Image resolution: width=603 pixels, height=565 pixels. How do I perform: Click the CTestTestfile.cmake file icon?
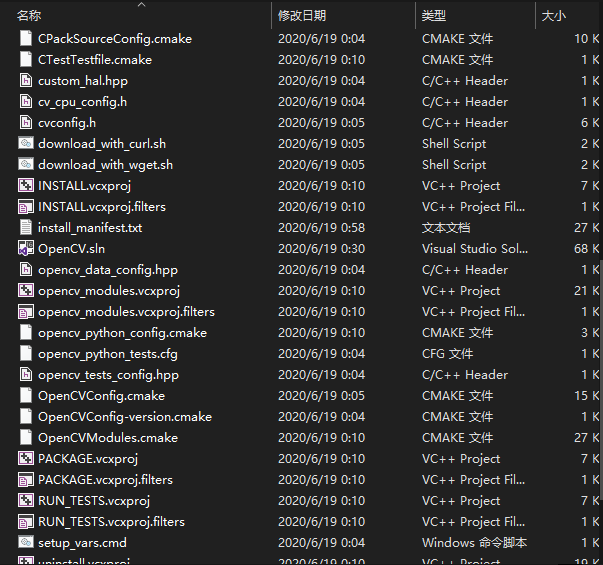26,60
